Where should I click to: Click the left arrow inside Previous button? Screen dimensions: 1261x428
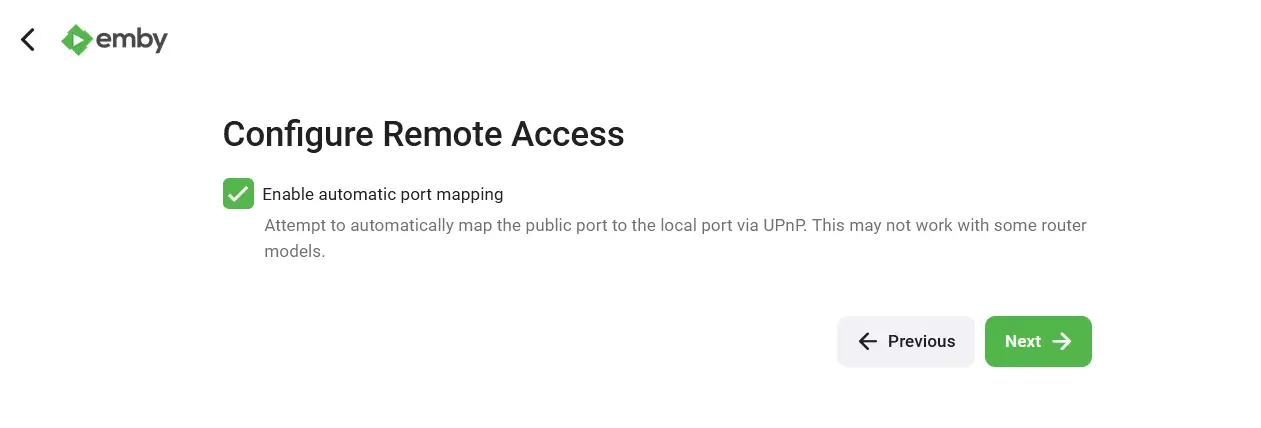coord(868,342)
